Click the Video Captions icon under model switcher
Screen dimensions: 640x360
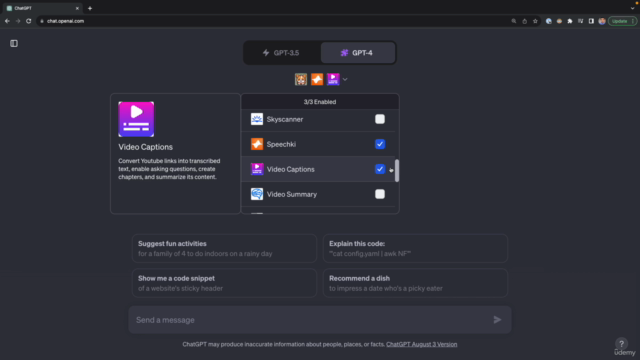click(333, 79)
